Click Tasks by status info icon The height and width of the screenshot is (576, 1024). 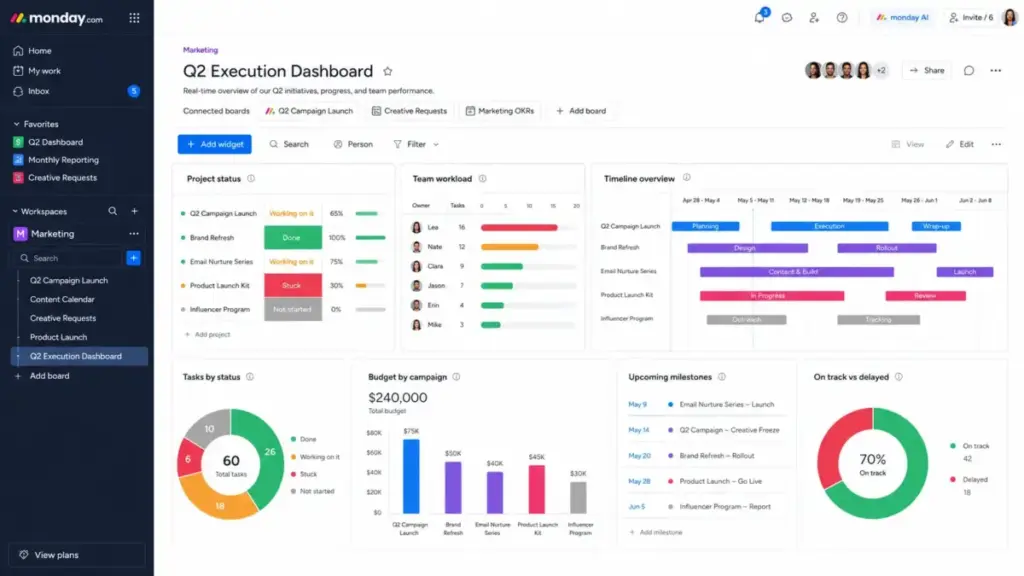[249, 377]
